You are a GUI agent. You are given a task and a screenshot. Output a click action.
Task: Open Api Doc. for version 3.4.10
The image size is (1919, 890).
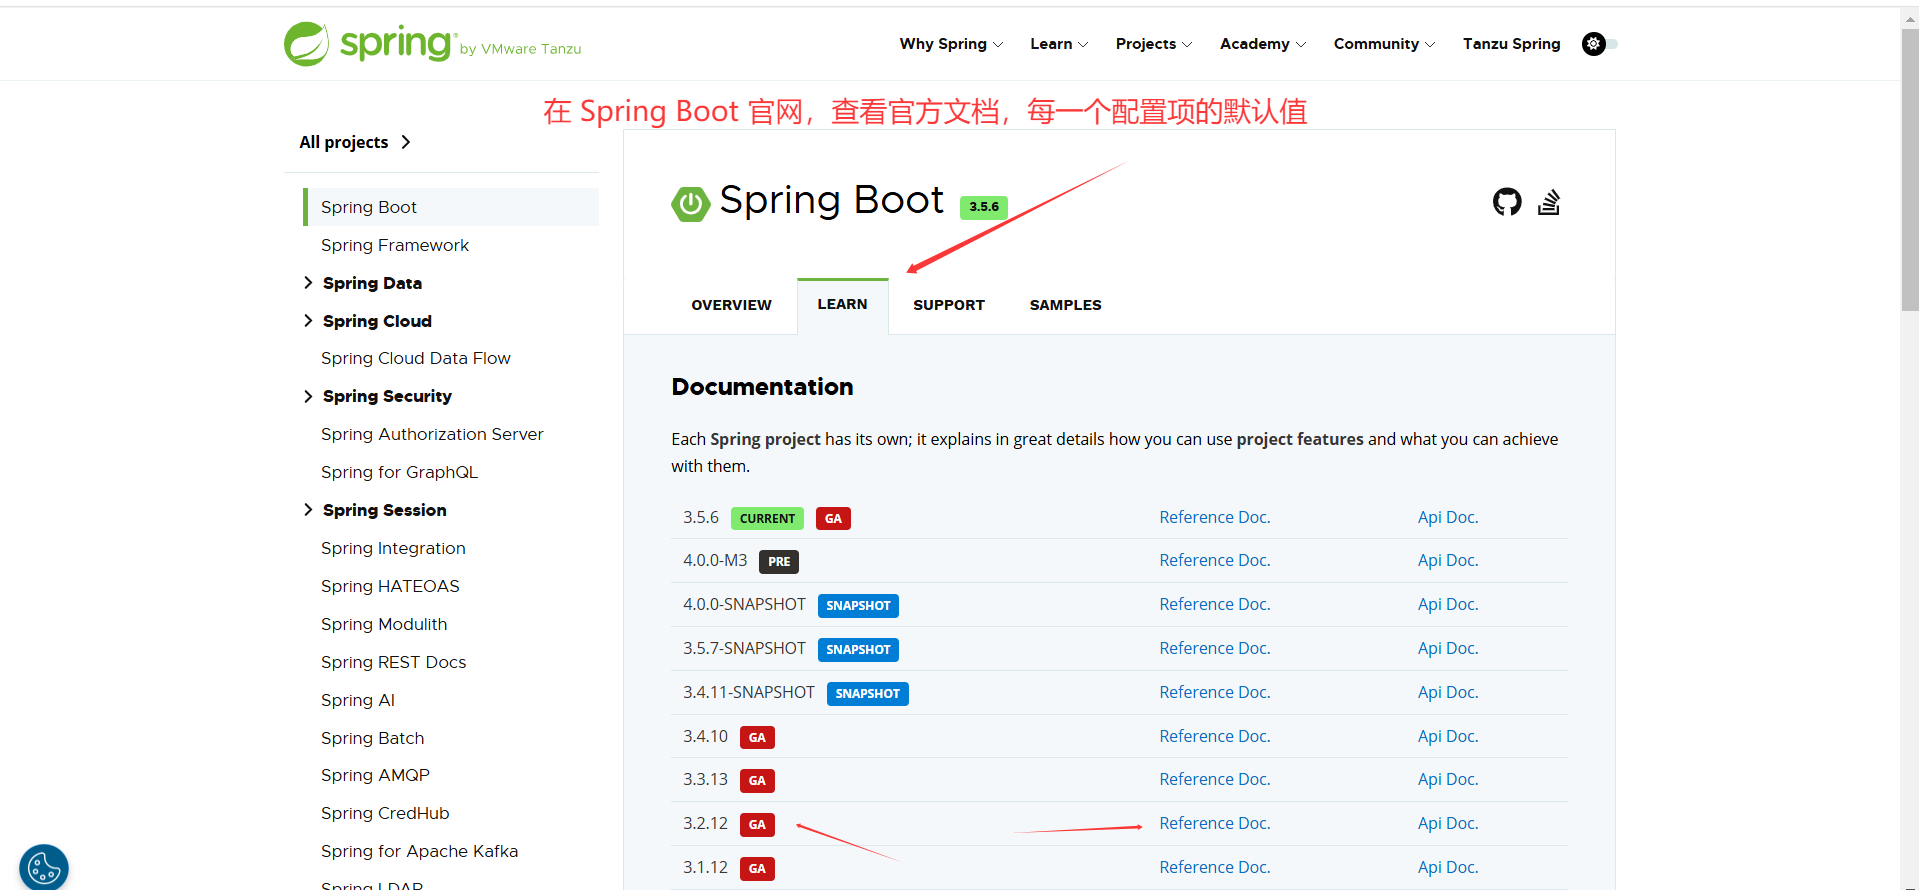point(1447,736)
